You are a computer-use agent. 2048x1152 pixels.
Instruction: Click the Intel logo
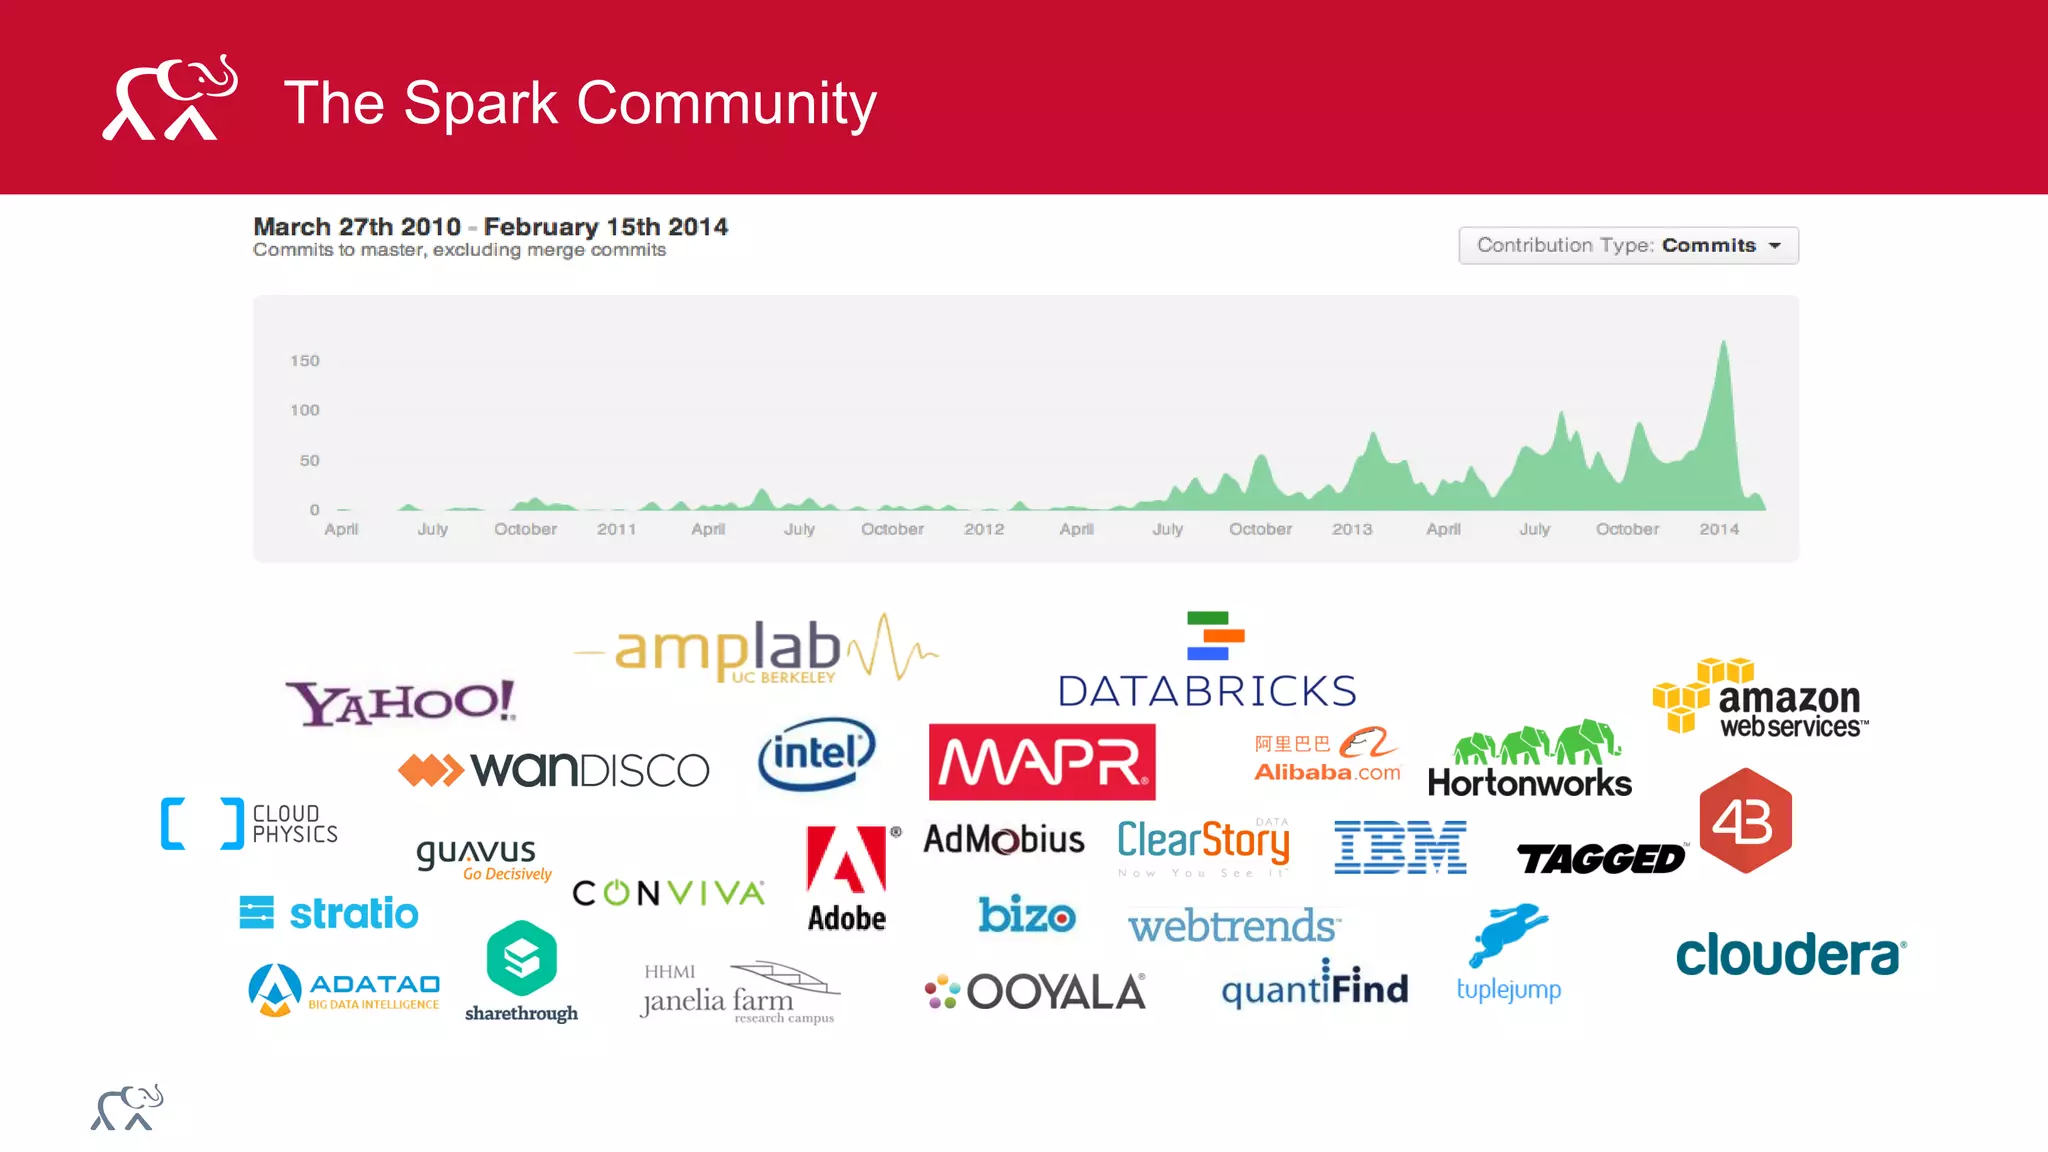817,754
